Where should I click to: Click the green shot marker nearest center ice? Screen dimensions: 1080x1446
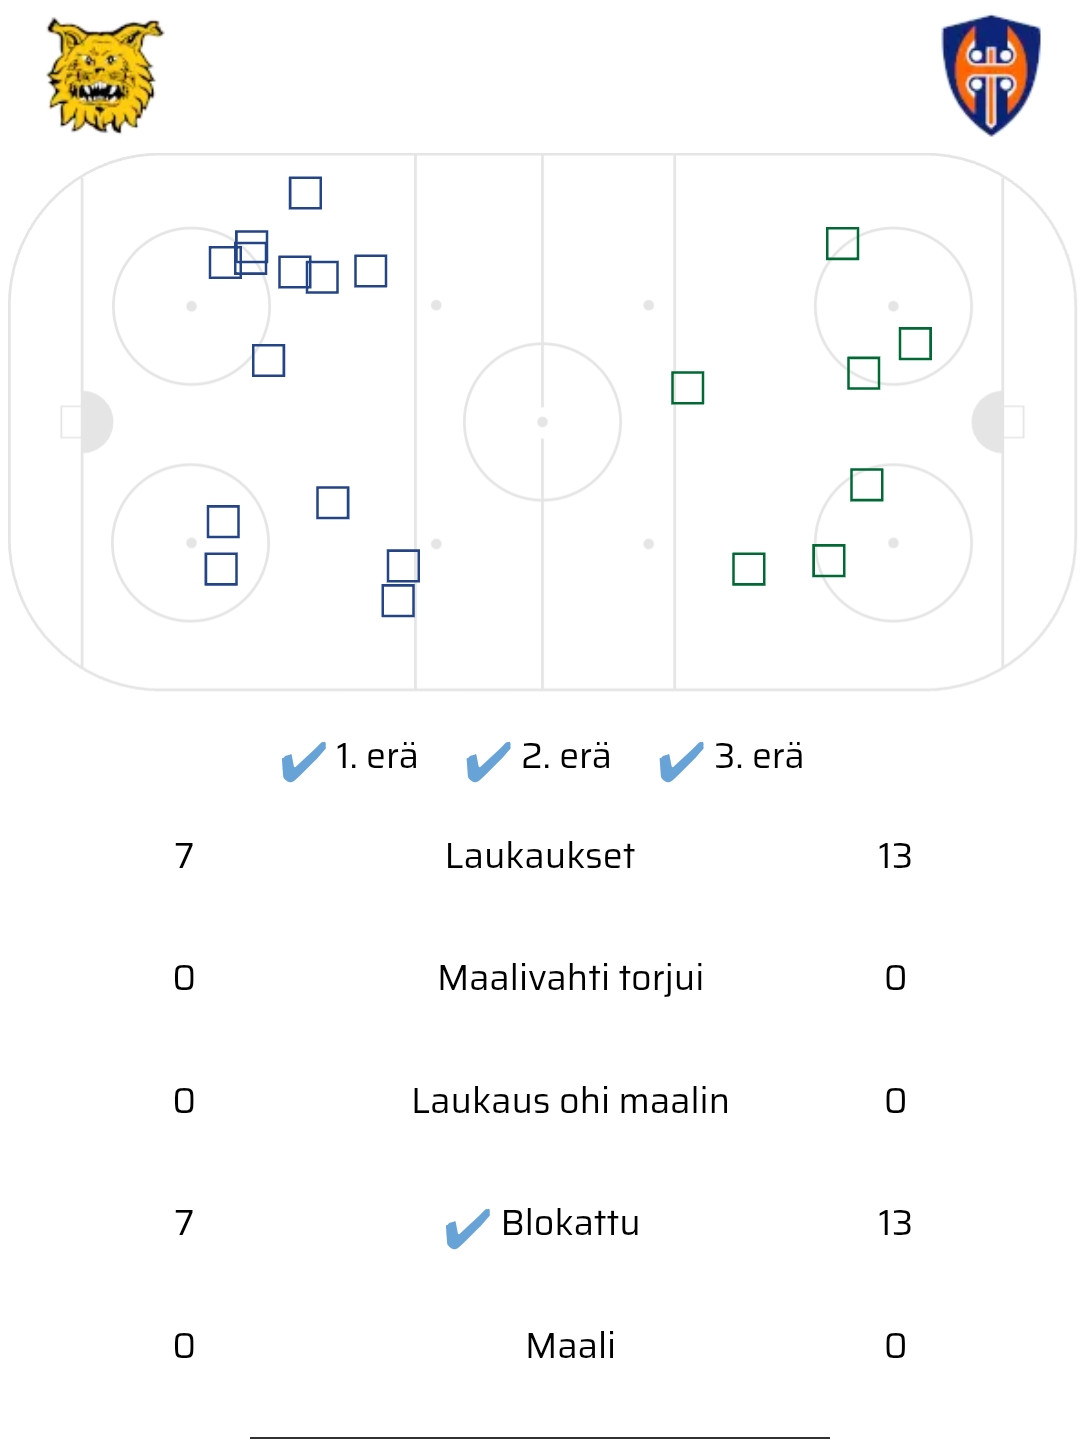[x=687, y=387]
